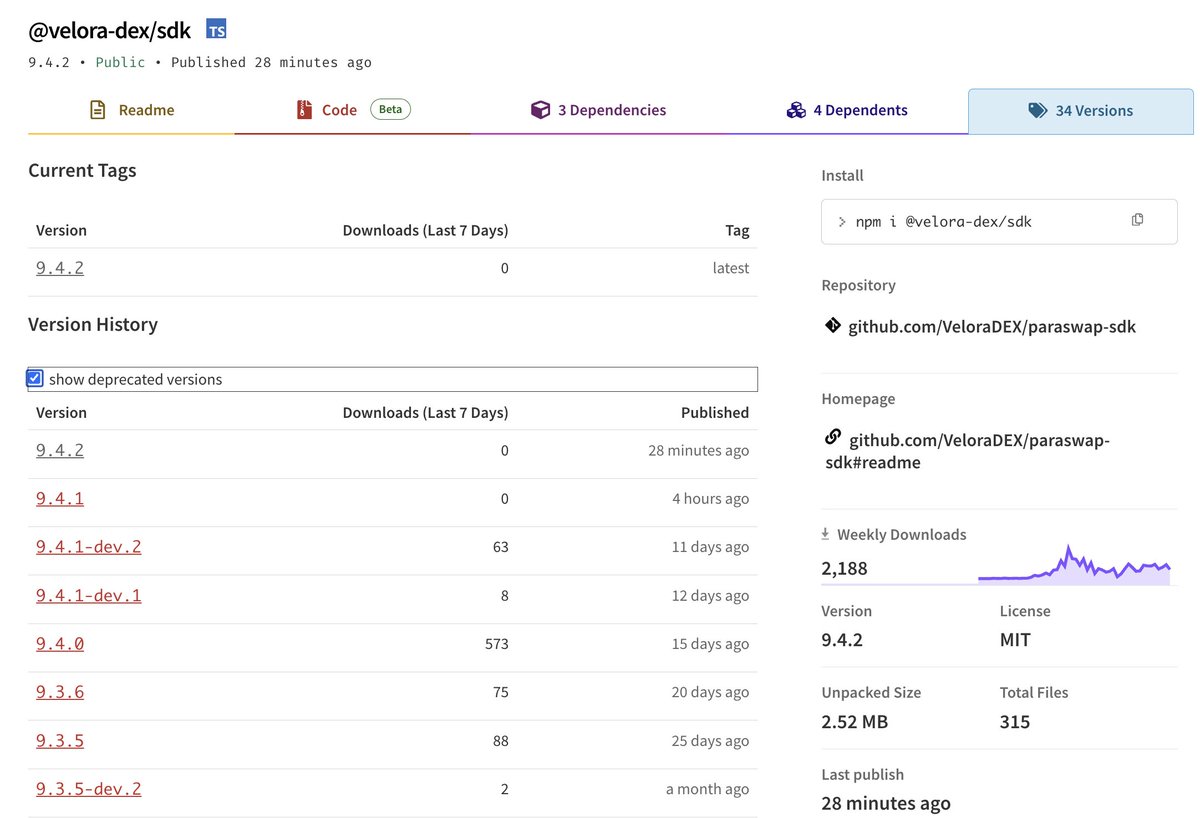1200x818 pixels.
Task: Click the Dependencies cube icon
Action: 540,110
